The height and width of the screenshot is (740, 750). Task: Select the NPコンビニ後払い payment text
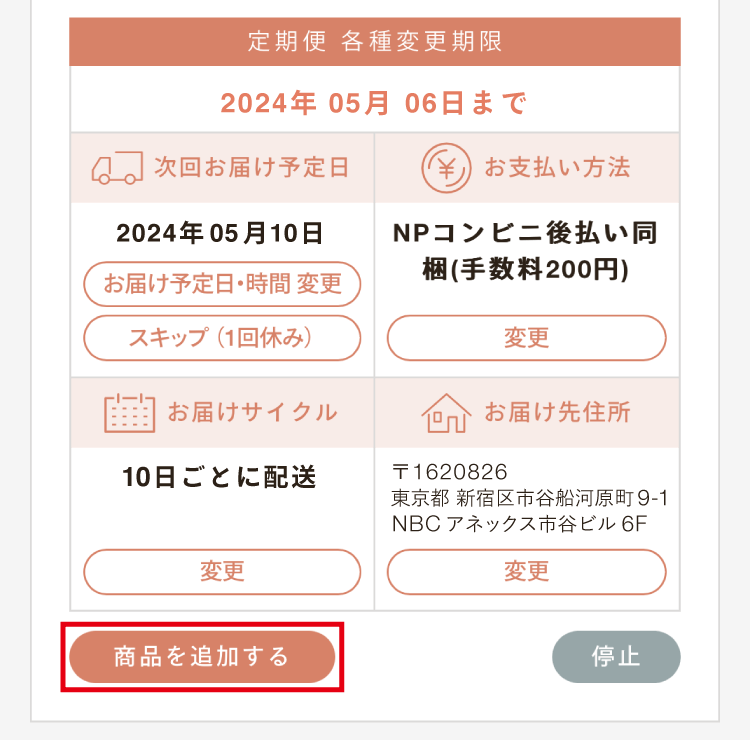click(526, 251)
